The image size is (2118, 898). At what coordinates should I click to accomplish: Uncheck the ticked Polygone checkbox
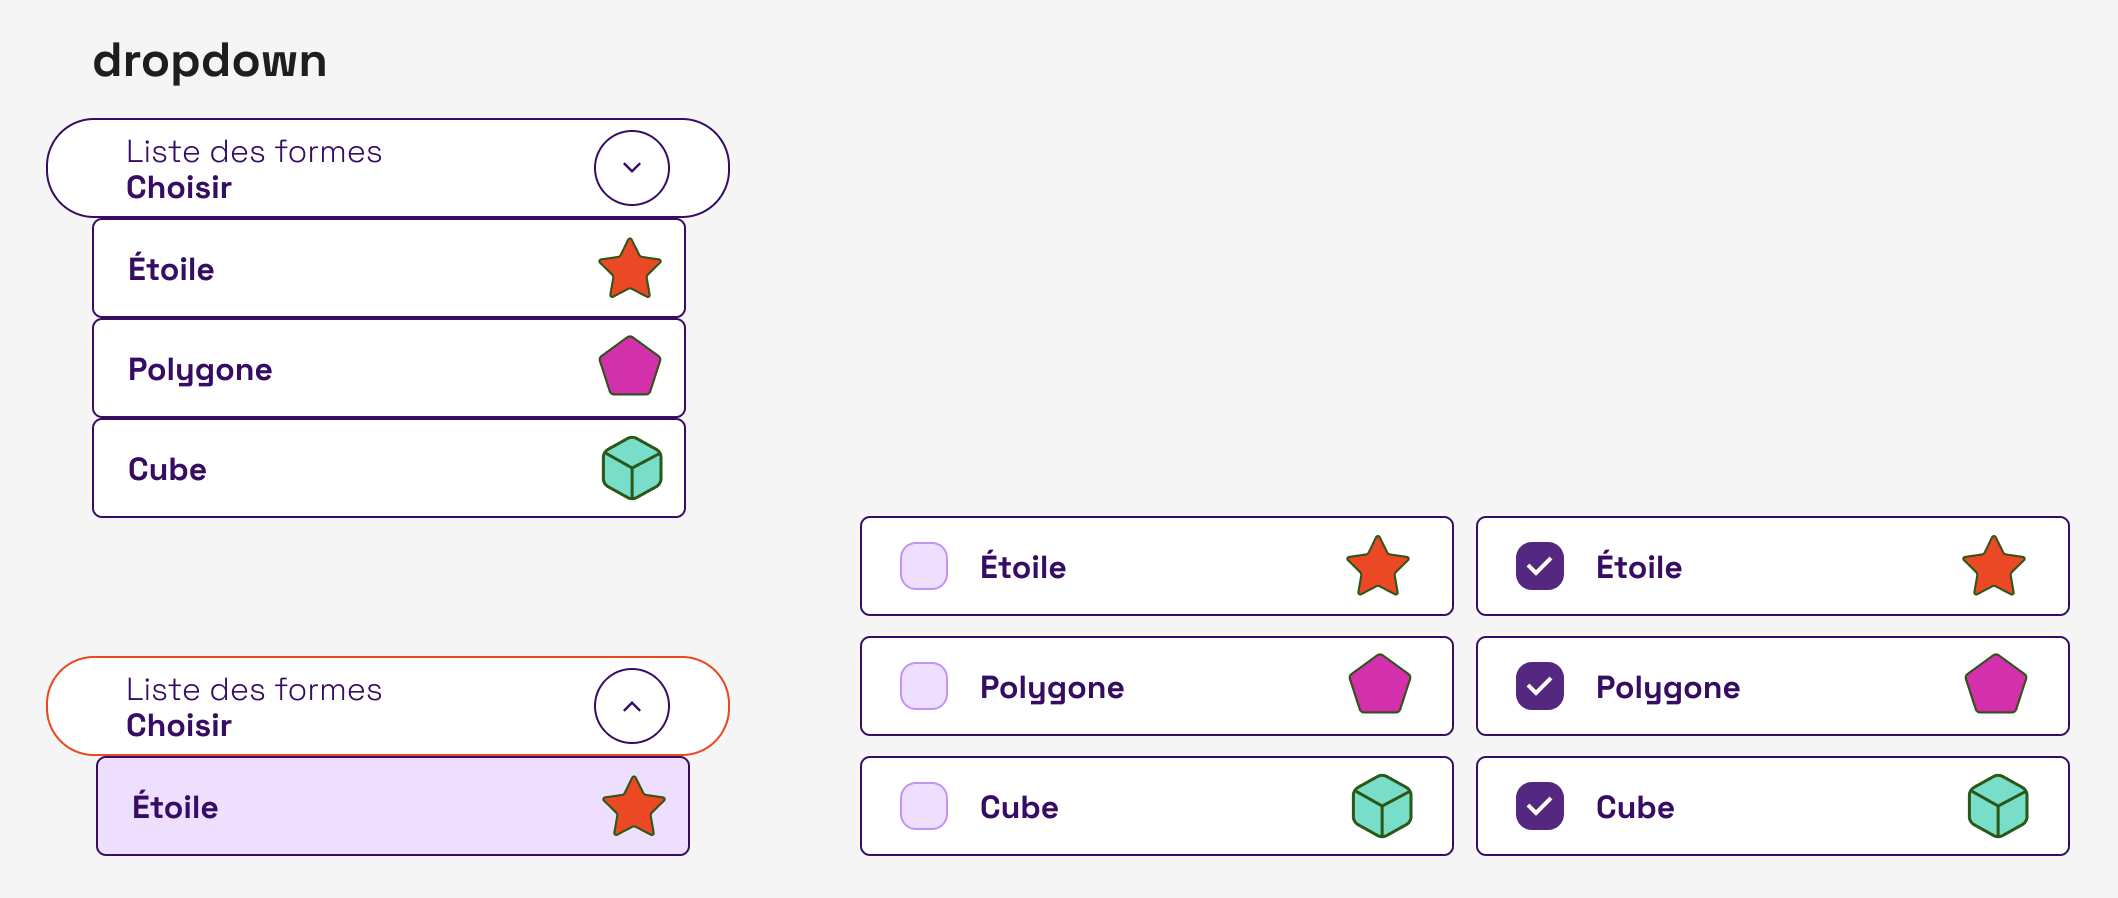(1540, 686)
